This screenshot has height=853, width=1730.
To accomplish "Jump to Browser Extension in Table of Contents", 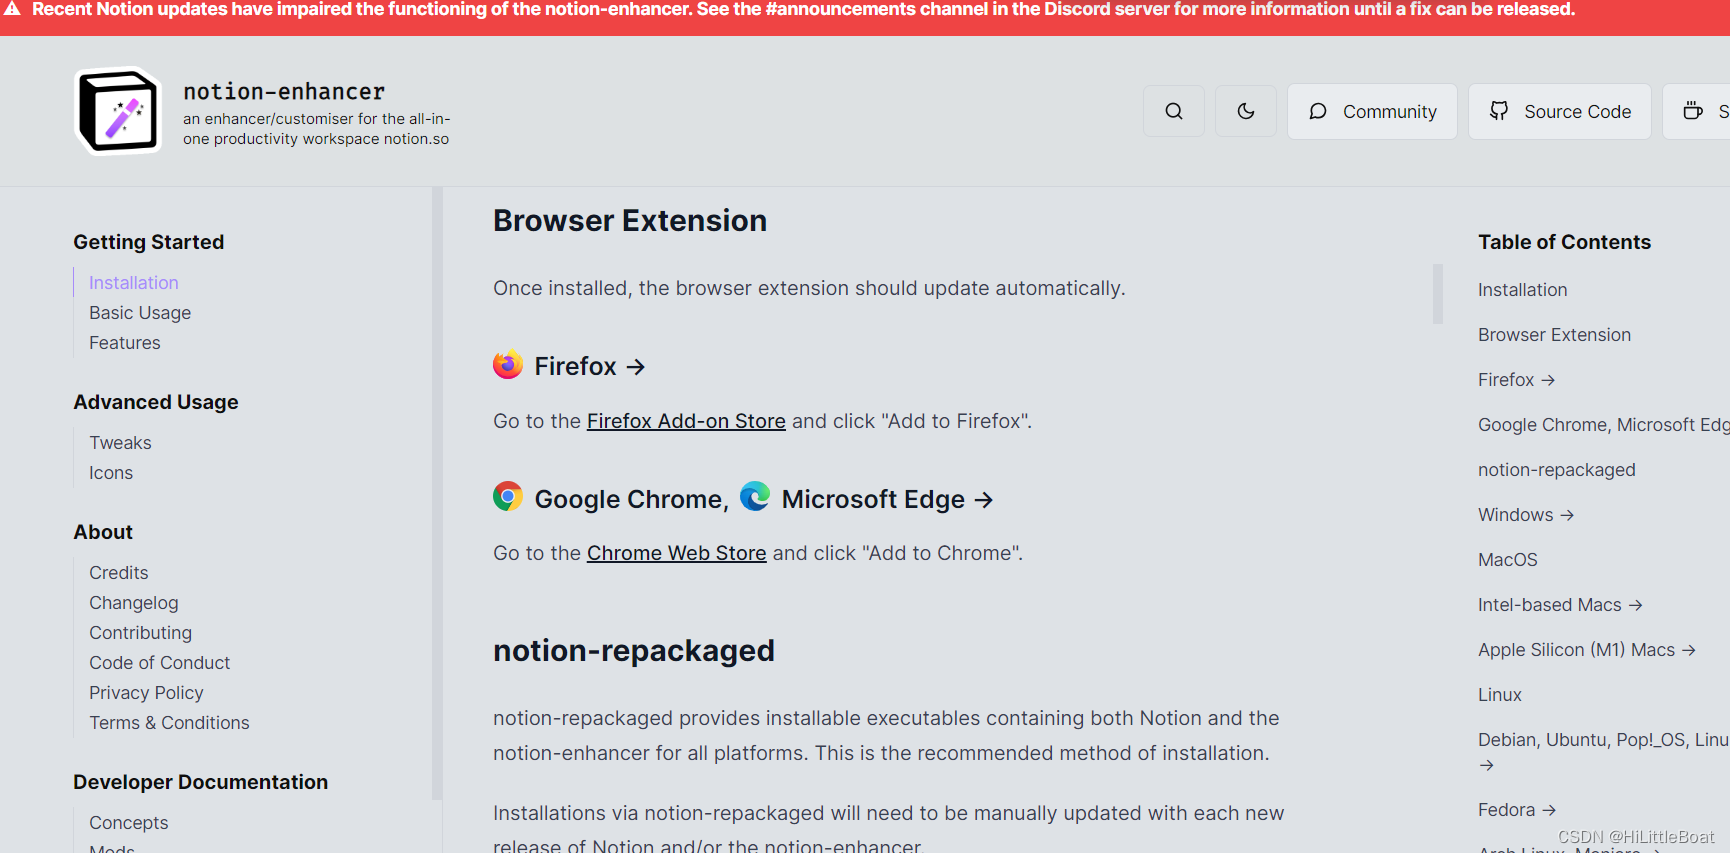I will click(x=1555, y=335).
